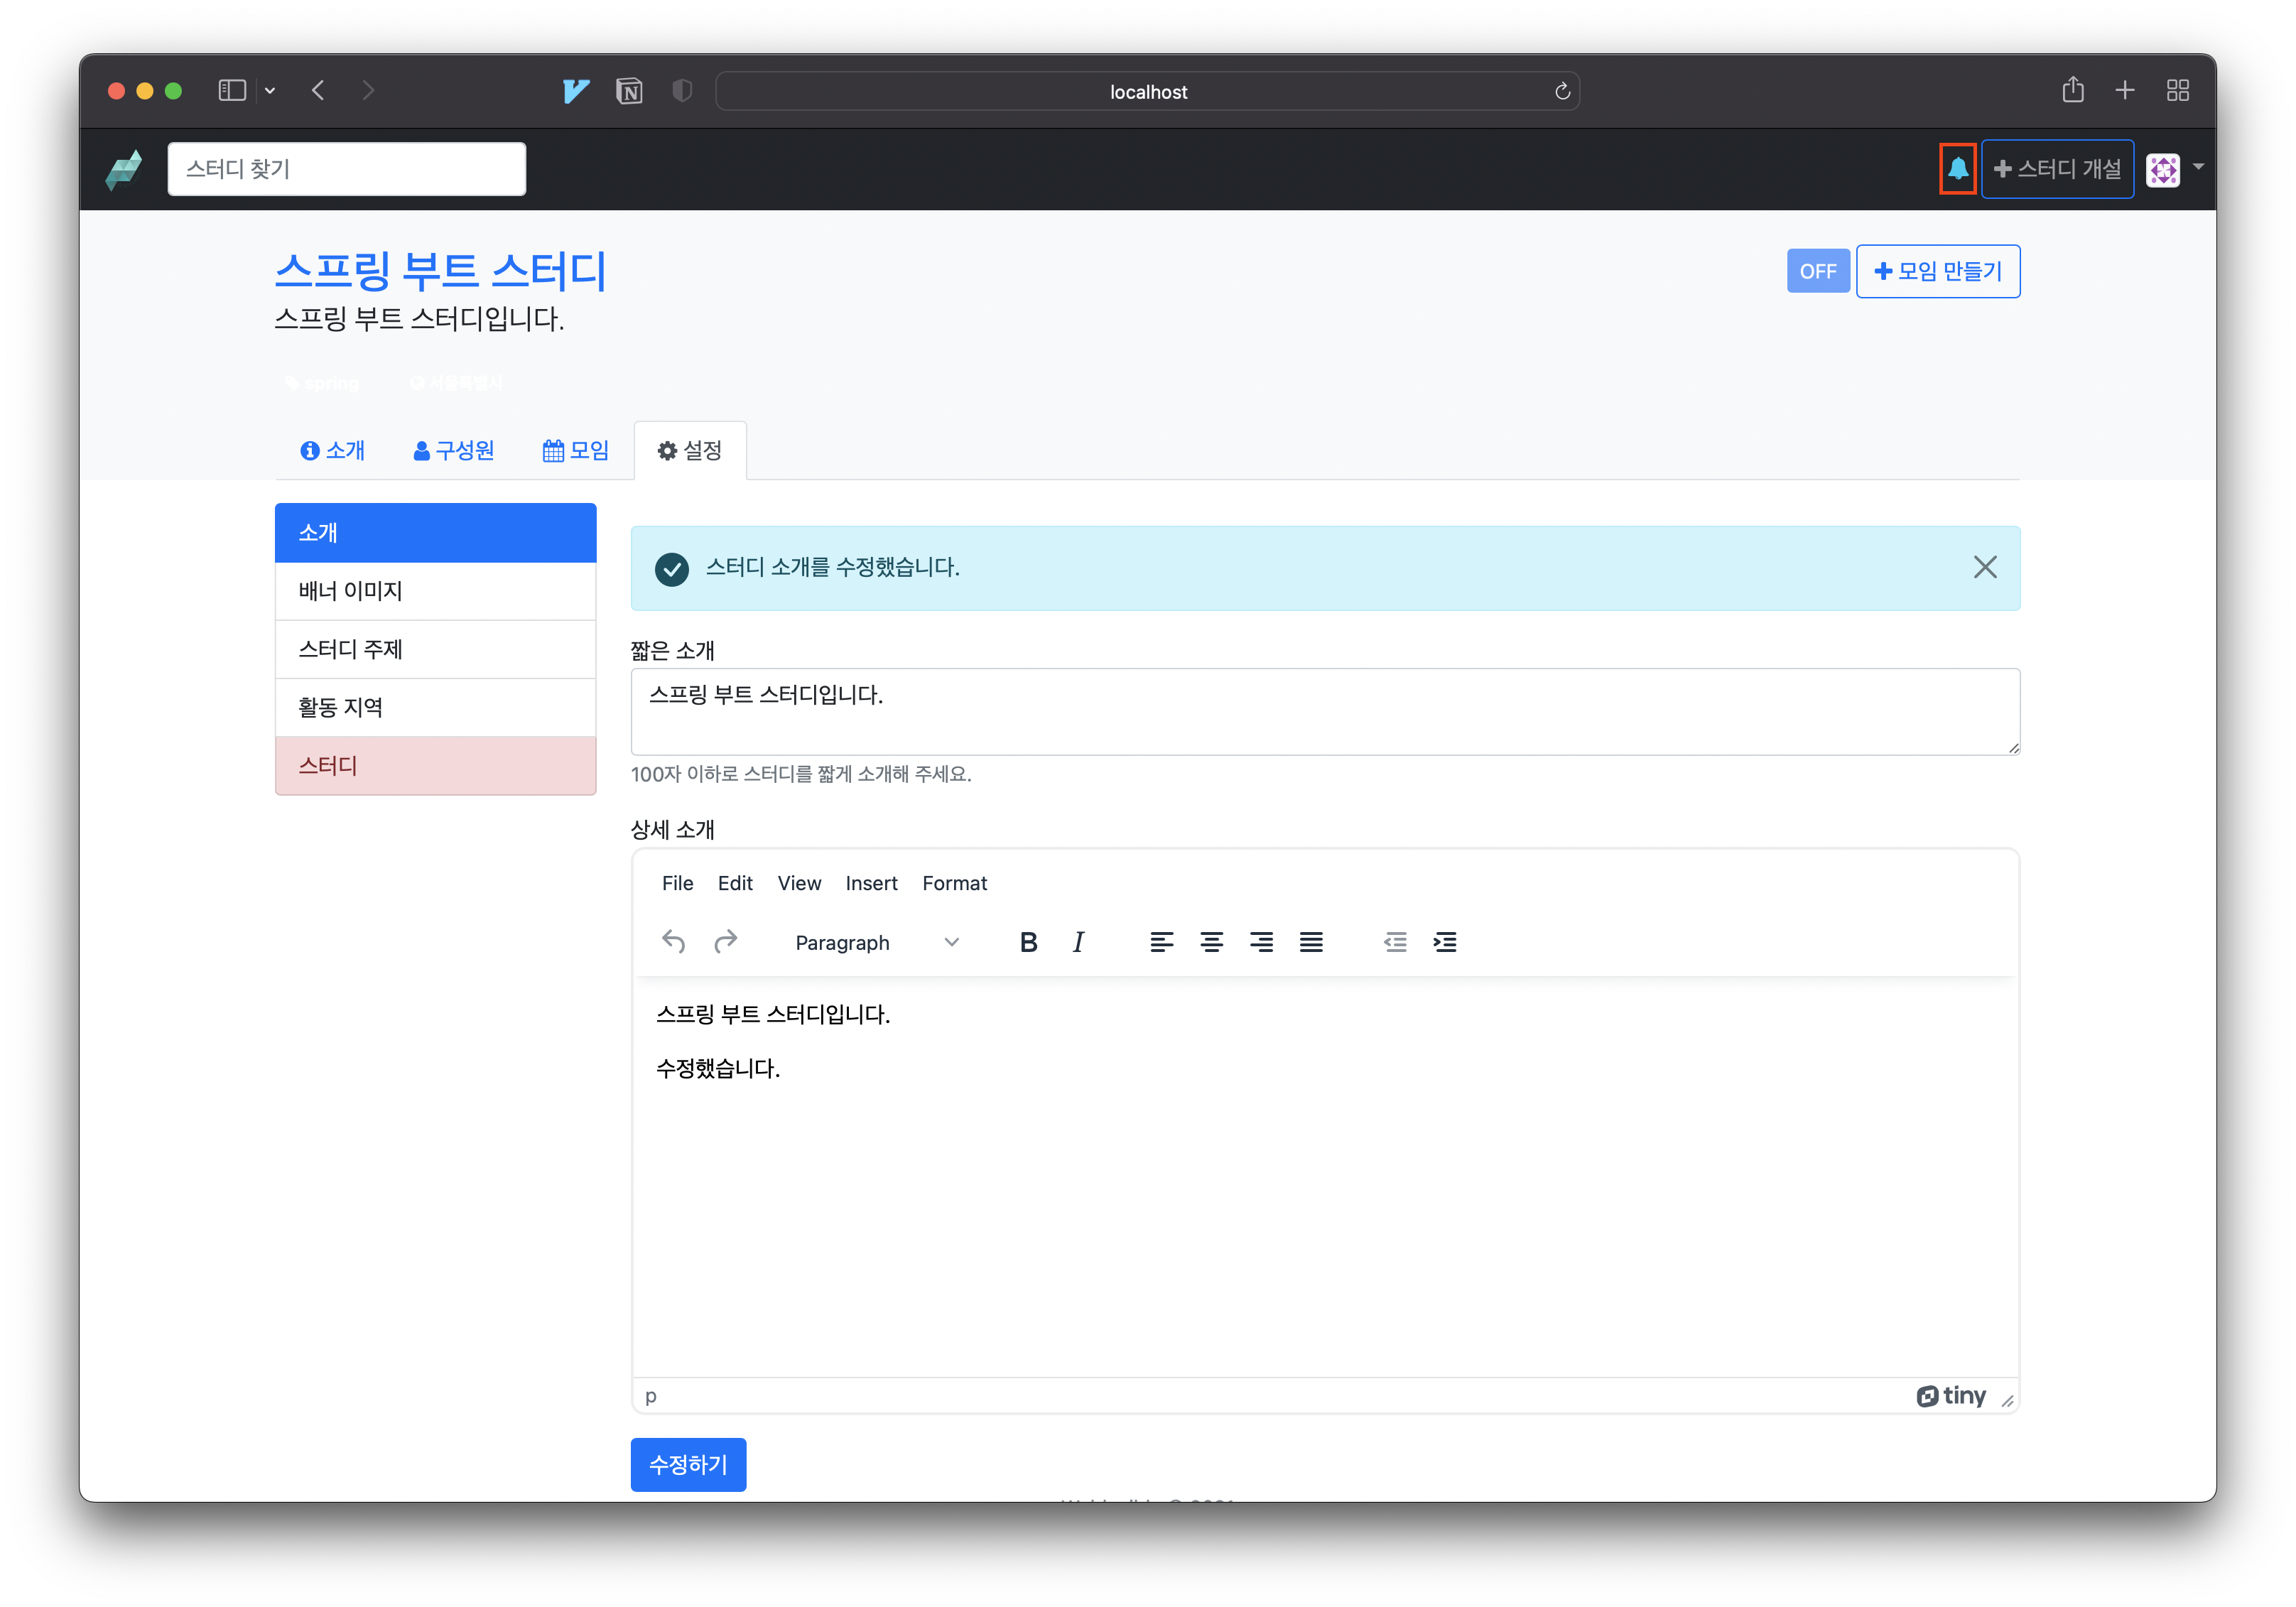Open the browser sidebar chevron menu
The height and width of the screenshot is (1607, 2296).
[x=270, y=91]
